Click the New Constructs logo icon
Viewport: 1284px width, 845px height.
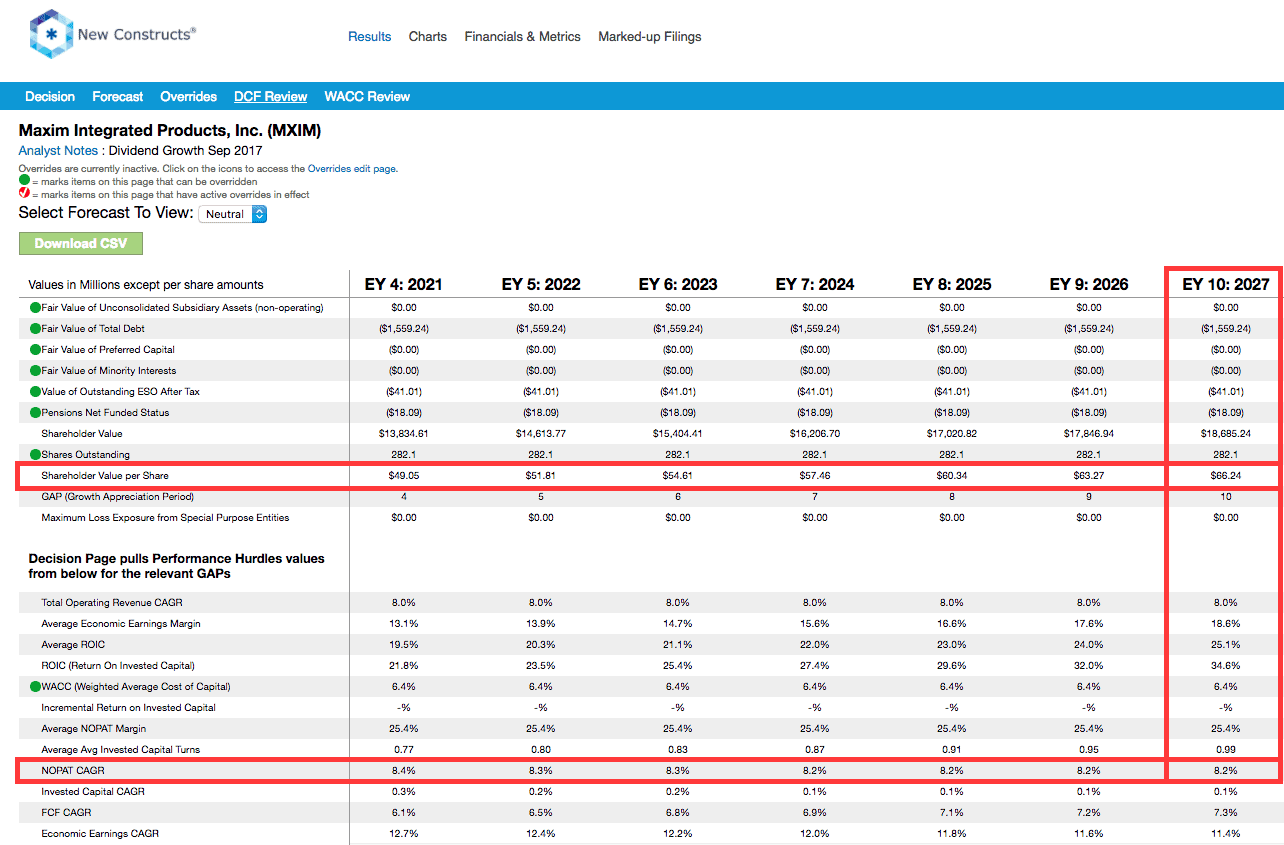[x=50, y=35]
